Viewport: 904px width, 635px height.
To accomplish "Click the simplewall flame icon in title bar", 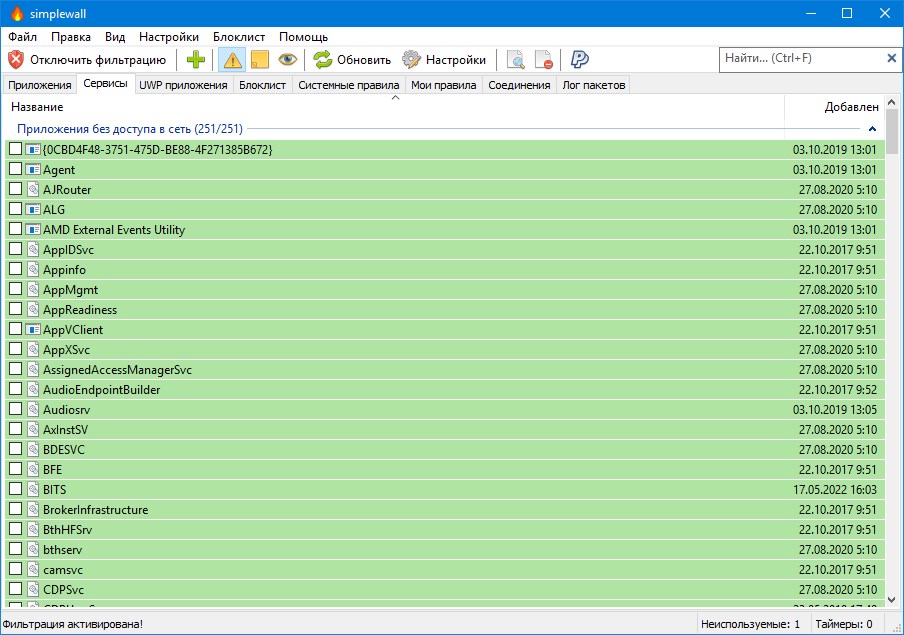I will point(17,13).
